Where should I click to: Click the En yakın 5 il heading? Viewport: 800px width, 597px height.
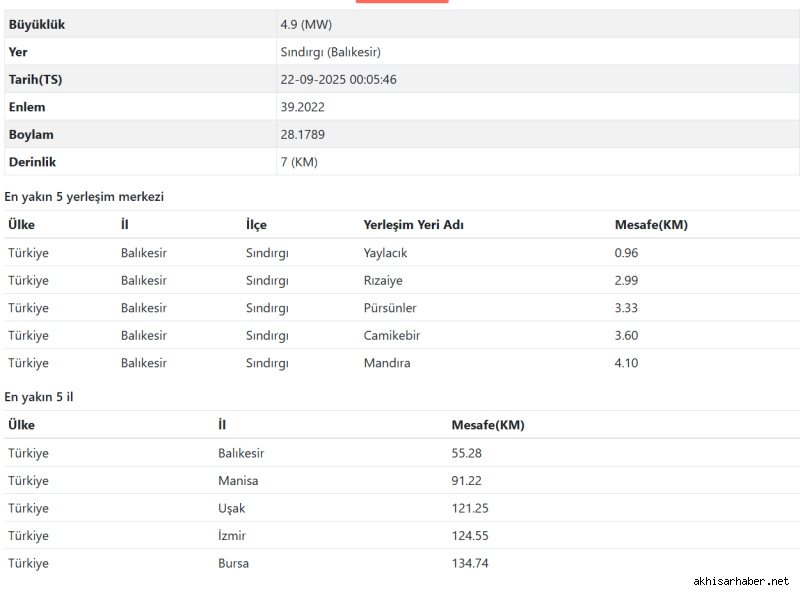coord(39,397)
